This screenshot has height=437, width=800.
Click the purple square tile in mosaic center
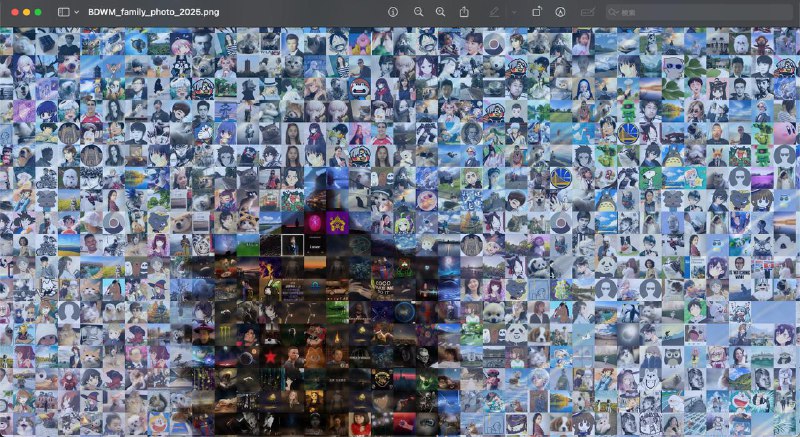coord(335,221)
